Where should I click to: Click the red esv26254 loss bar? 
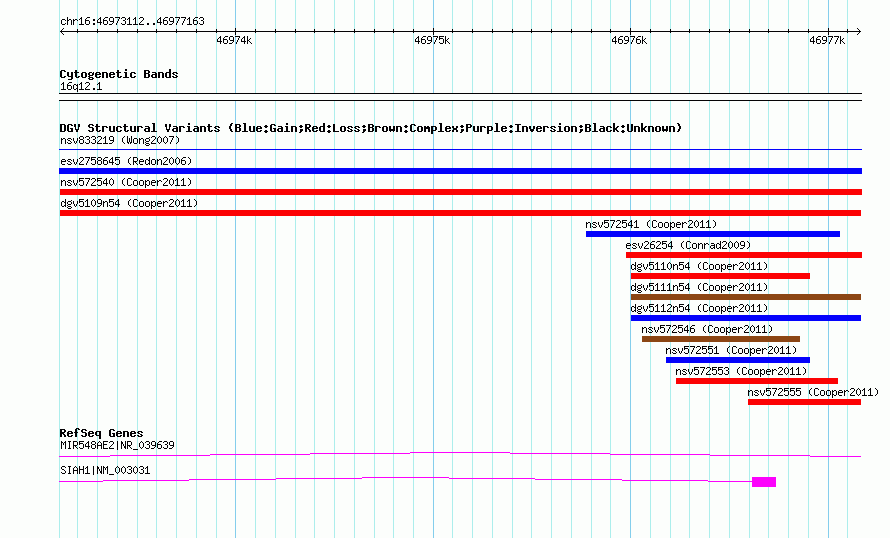click(x=744, y=255)
